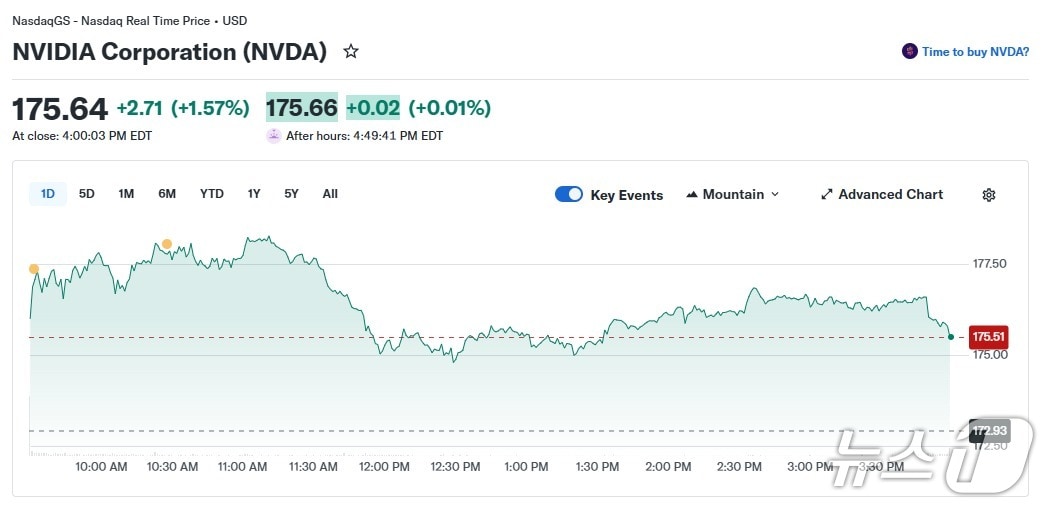Switch chart to YTD view
This screenshot has height=509, width=1049.
(x=212, y=194)
